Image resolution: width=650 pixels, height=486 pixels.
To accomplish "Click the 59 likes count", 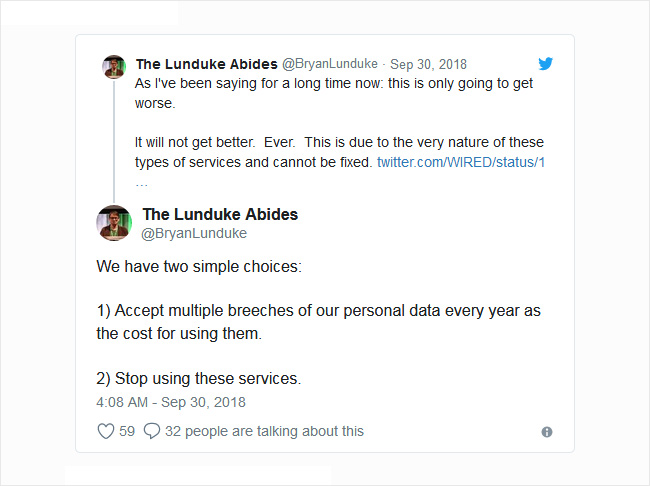I will [x=127, y=431].
